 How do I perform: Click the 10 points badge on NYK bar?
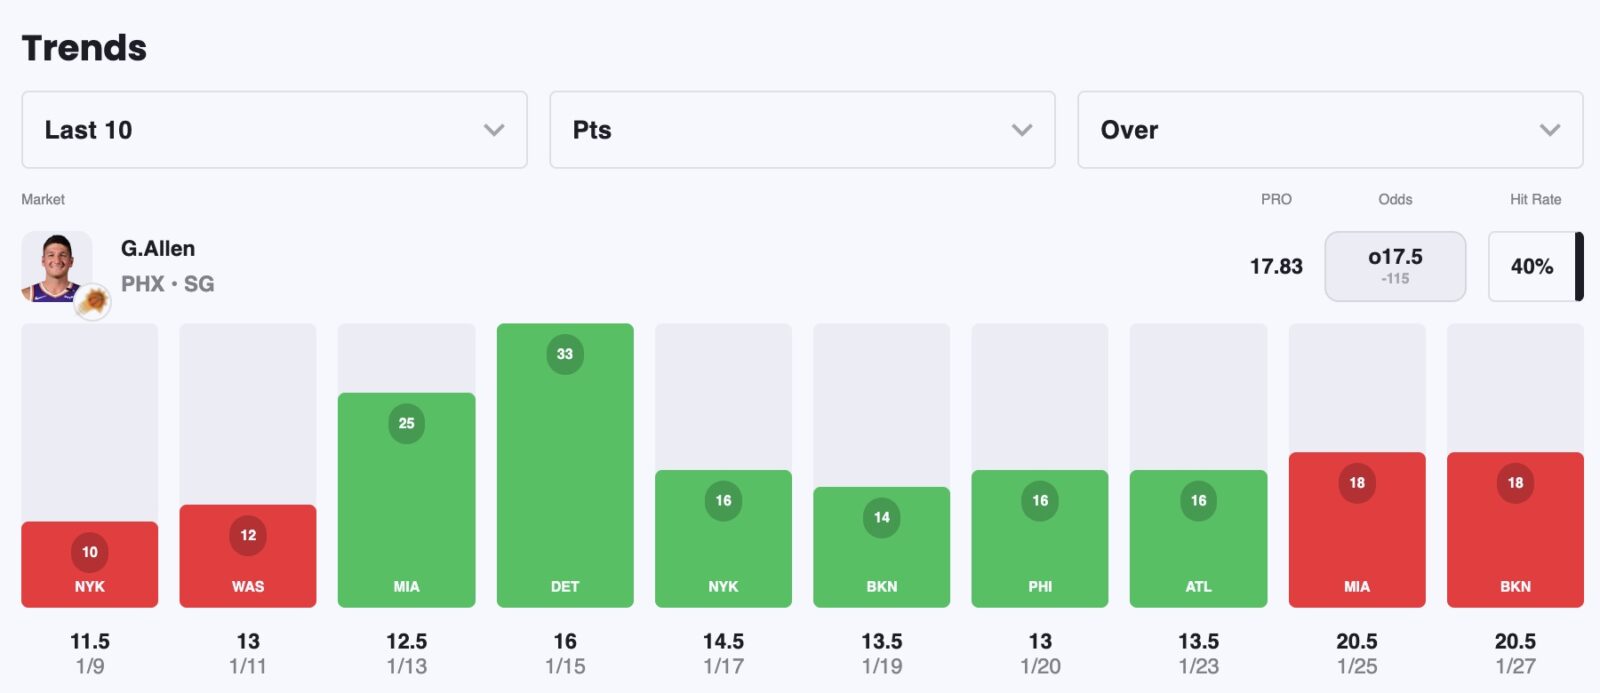click(x=90, y=552)
